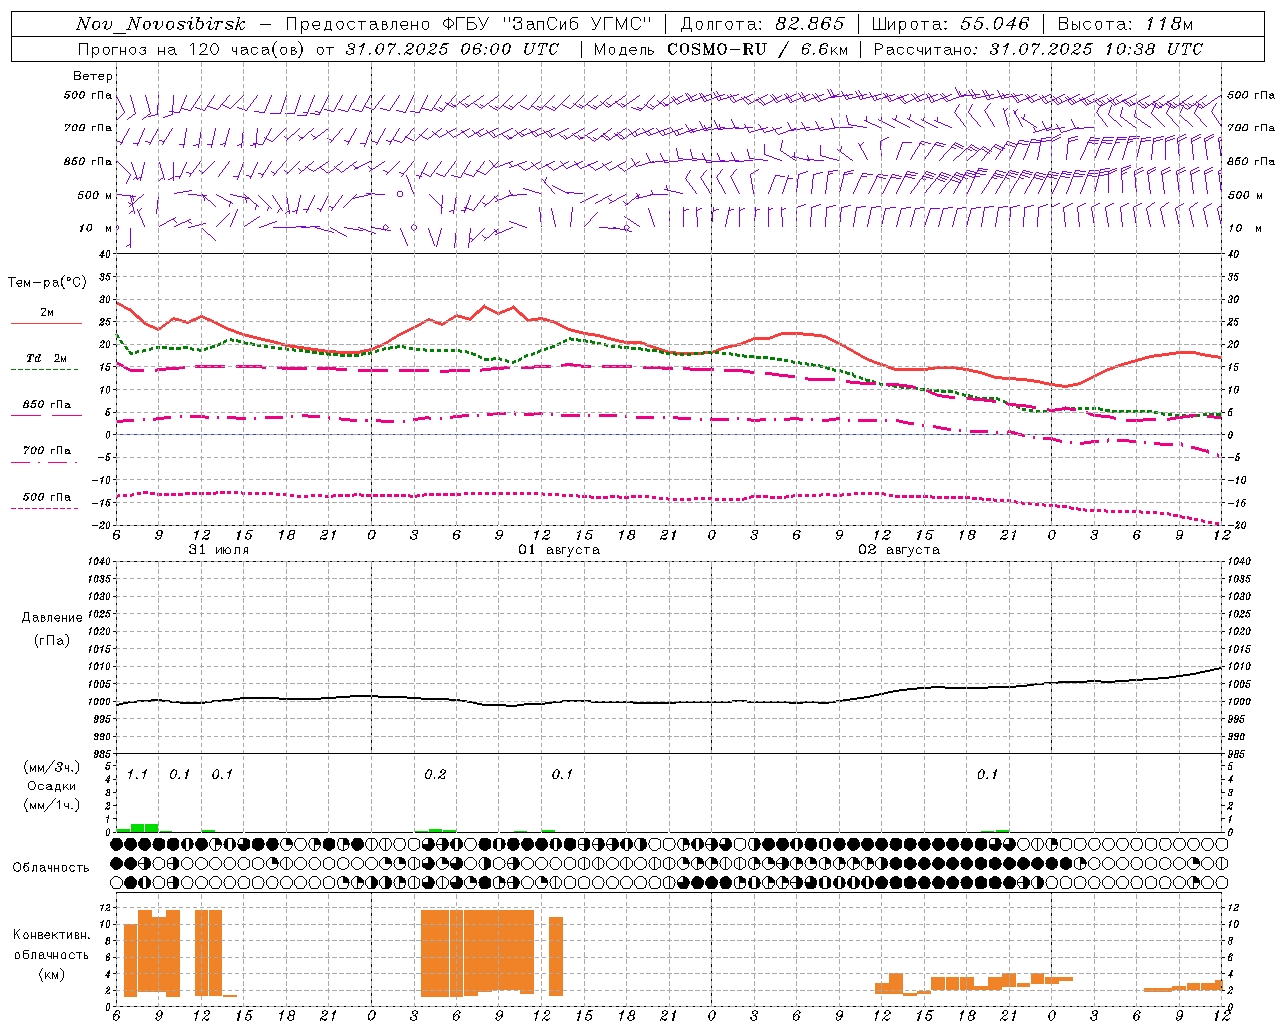Click the 'Рассчитано' calculated label
The height and width of the screenshot is (1024, 1280).
927,49
